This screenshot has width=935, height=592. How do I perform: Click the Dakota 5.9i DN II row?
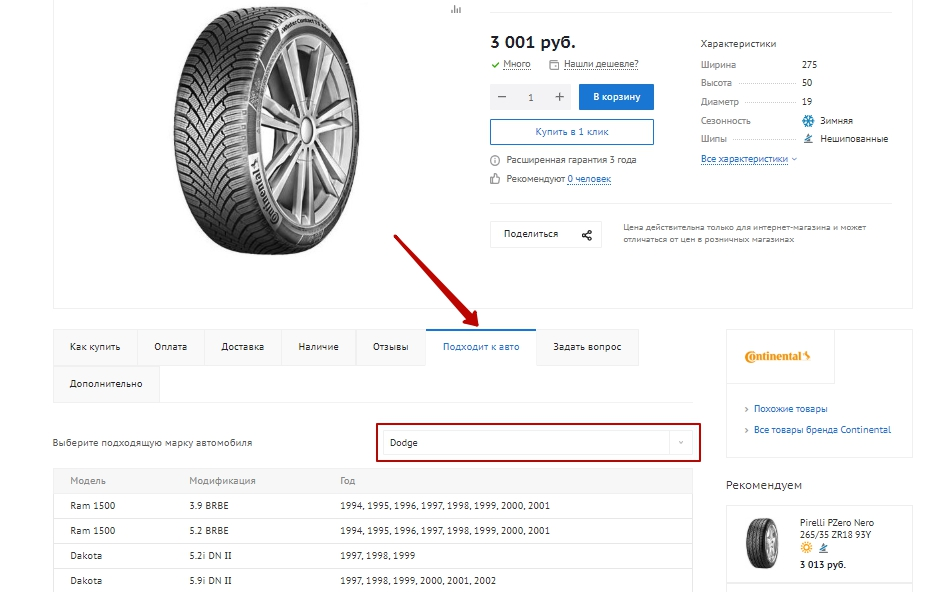(x=373, y=581)
